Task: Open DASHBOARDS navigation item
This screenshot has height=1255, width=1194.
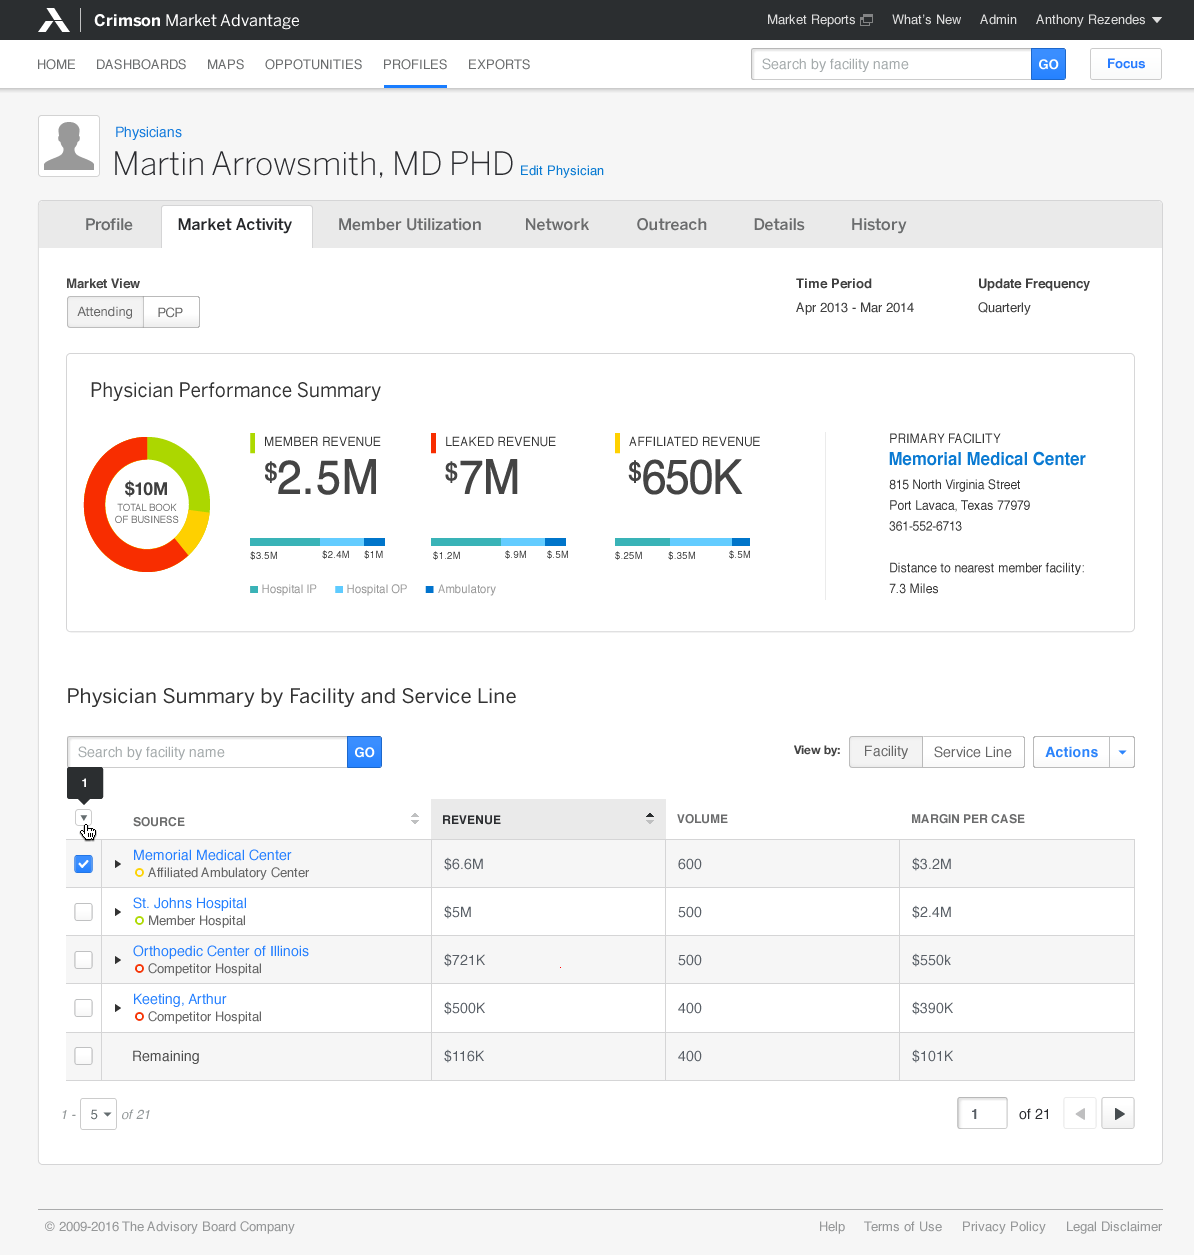Action: tap(141, 64)
